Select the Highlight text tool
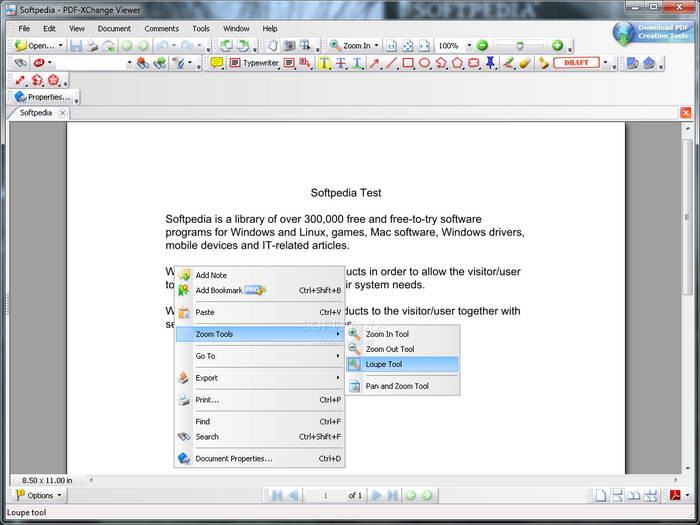 click(324, 63)
